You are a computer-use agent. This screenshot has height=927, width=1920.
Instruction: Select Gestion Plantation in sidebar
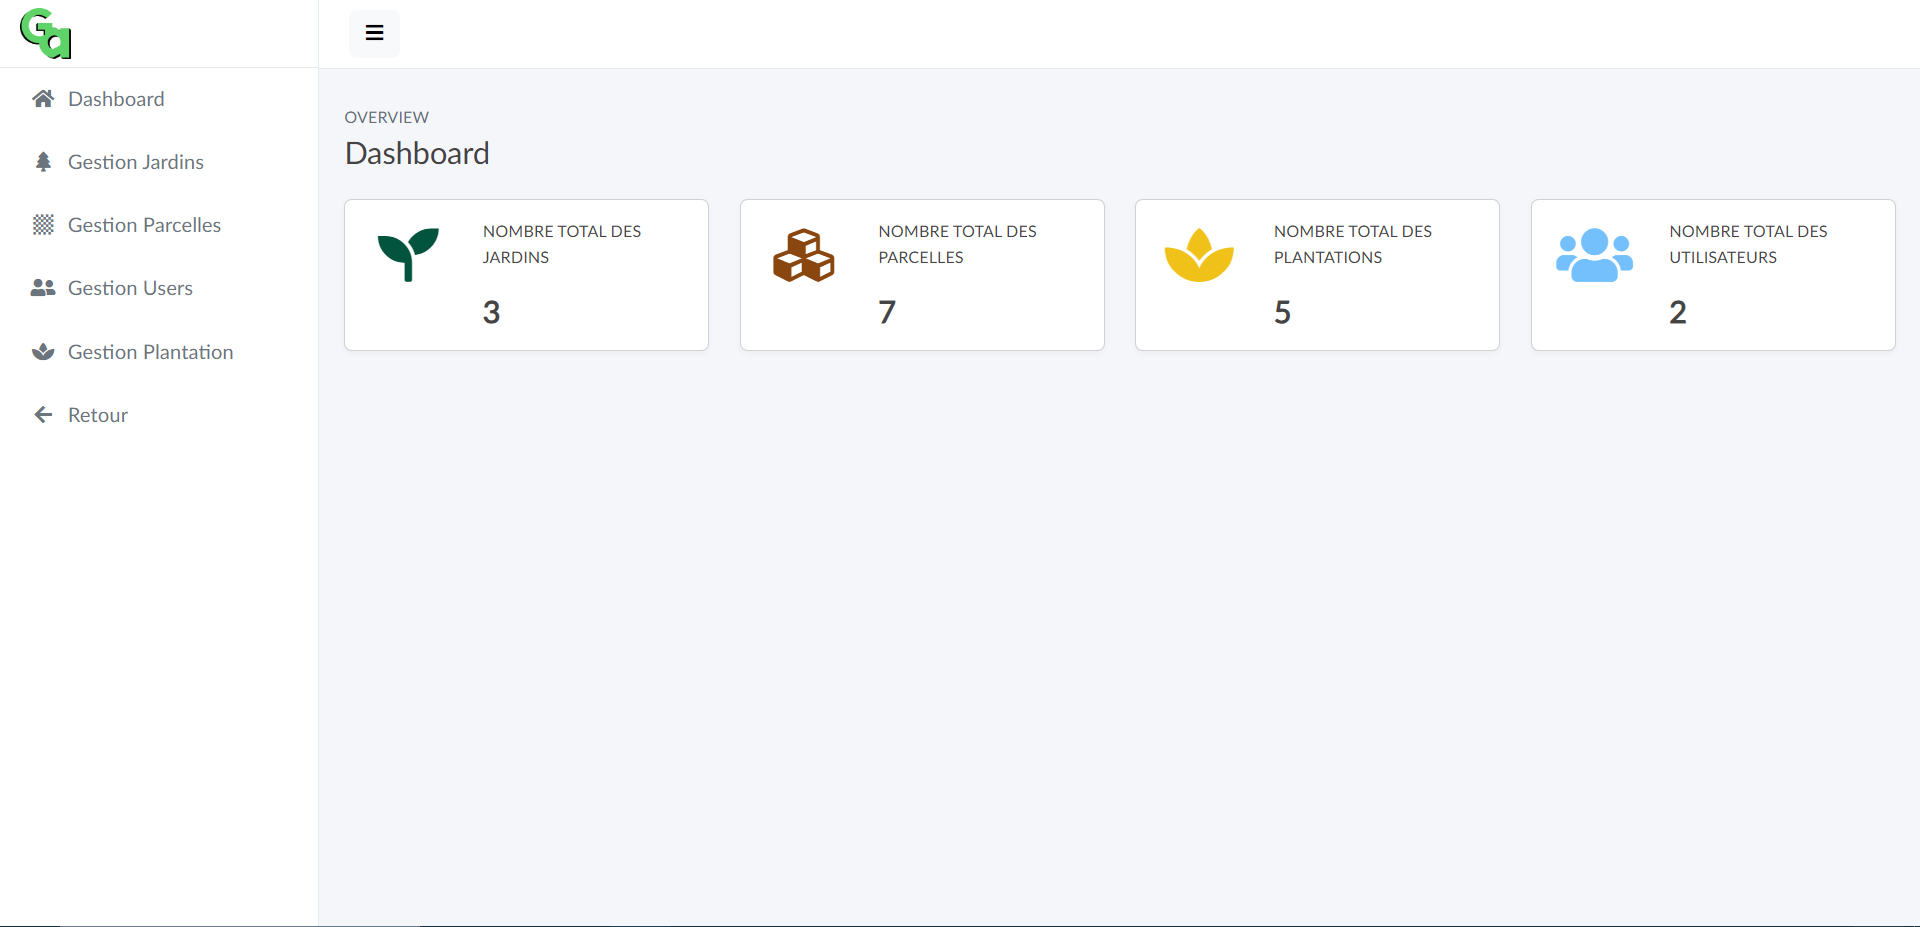[x=150, y=352]
